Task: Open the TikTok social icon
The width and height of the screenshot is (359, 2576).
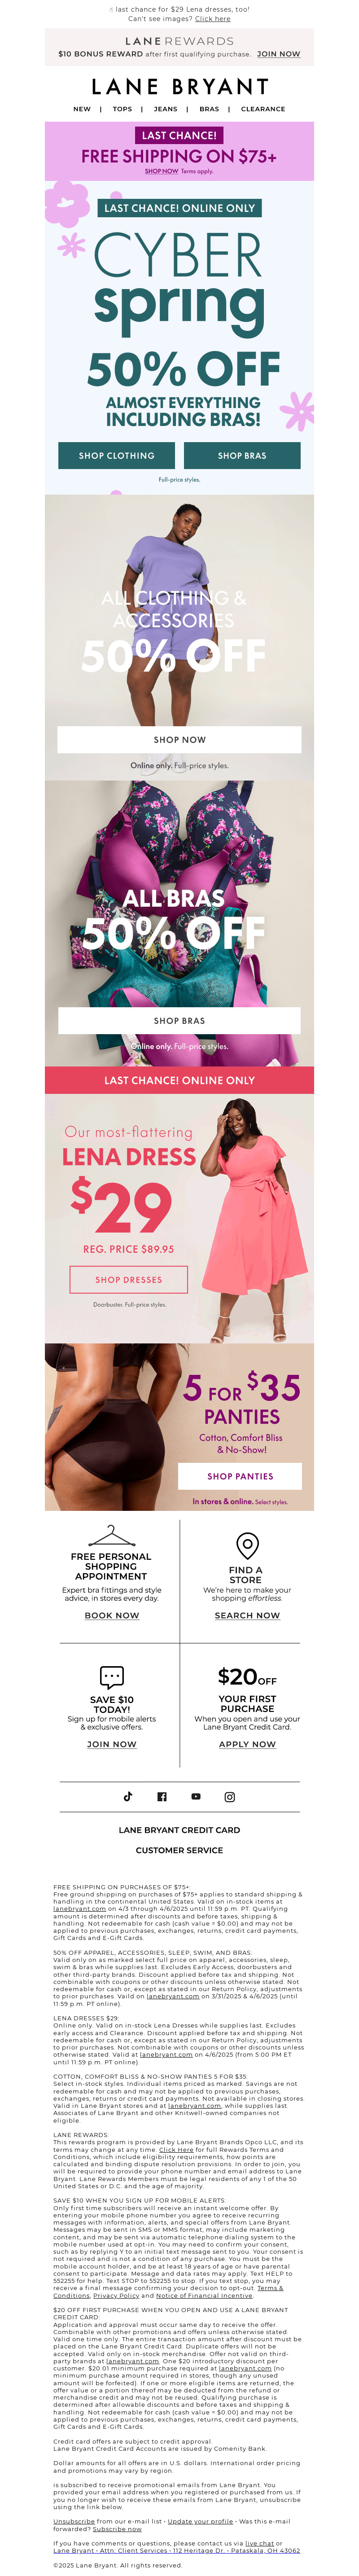Action: pyautogui.click(x=128, y=1796)
